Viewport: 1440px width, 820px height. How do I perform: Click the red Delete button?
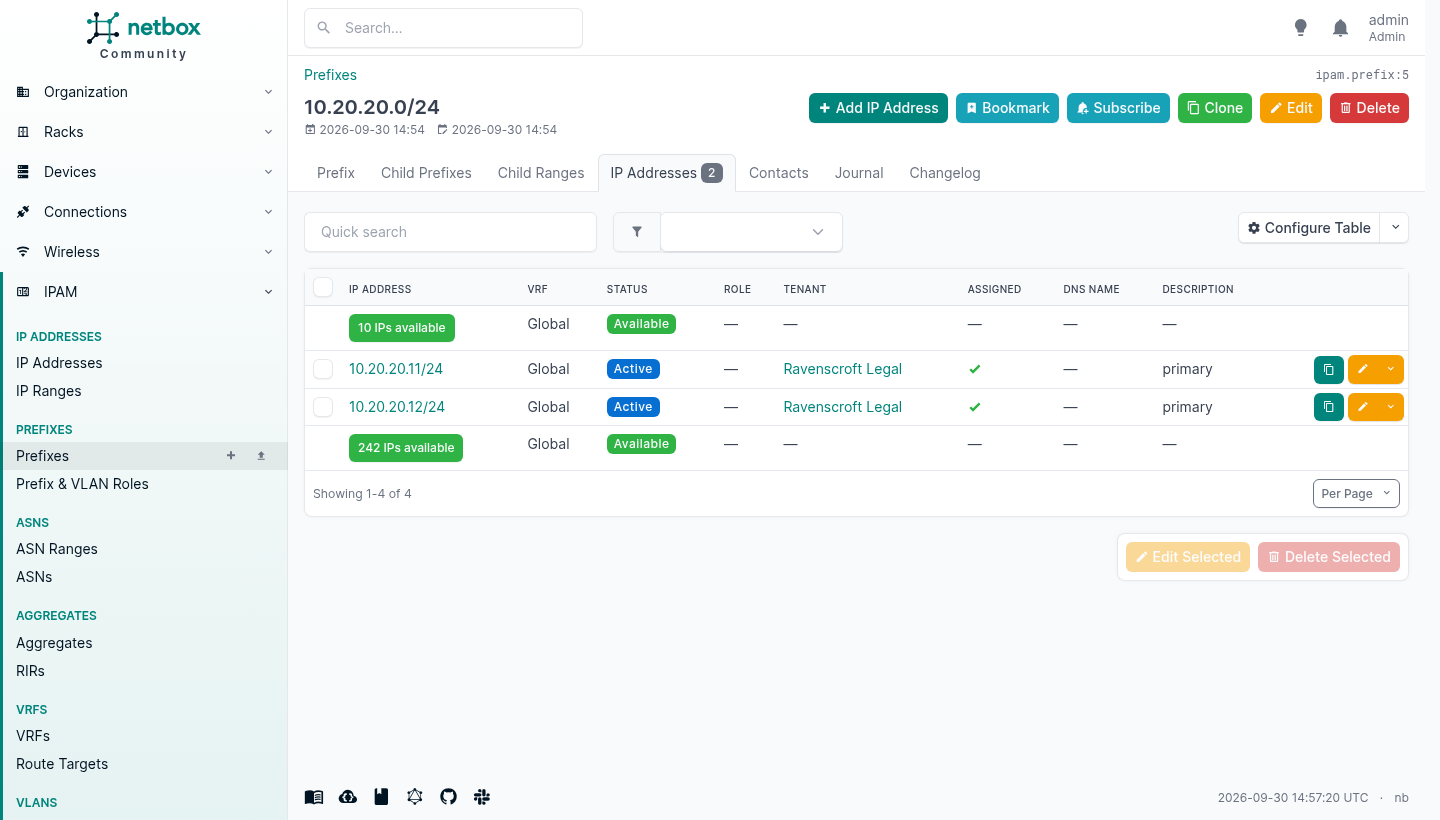tap(1369, 108)
